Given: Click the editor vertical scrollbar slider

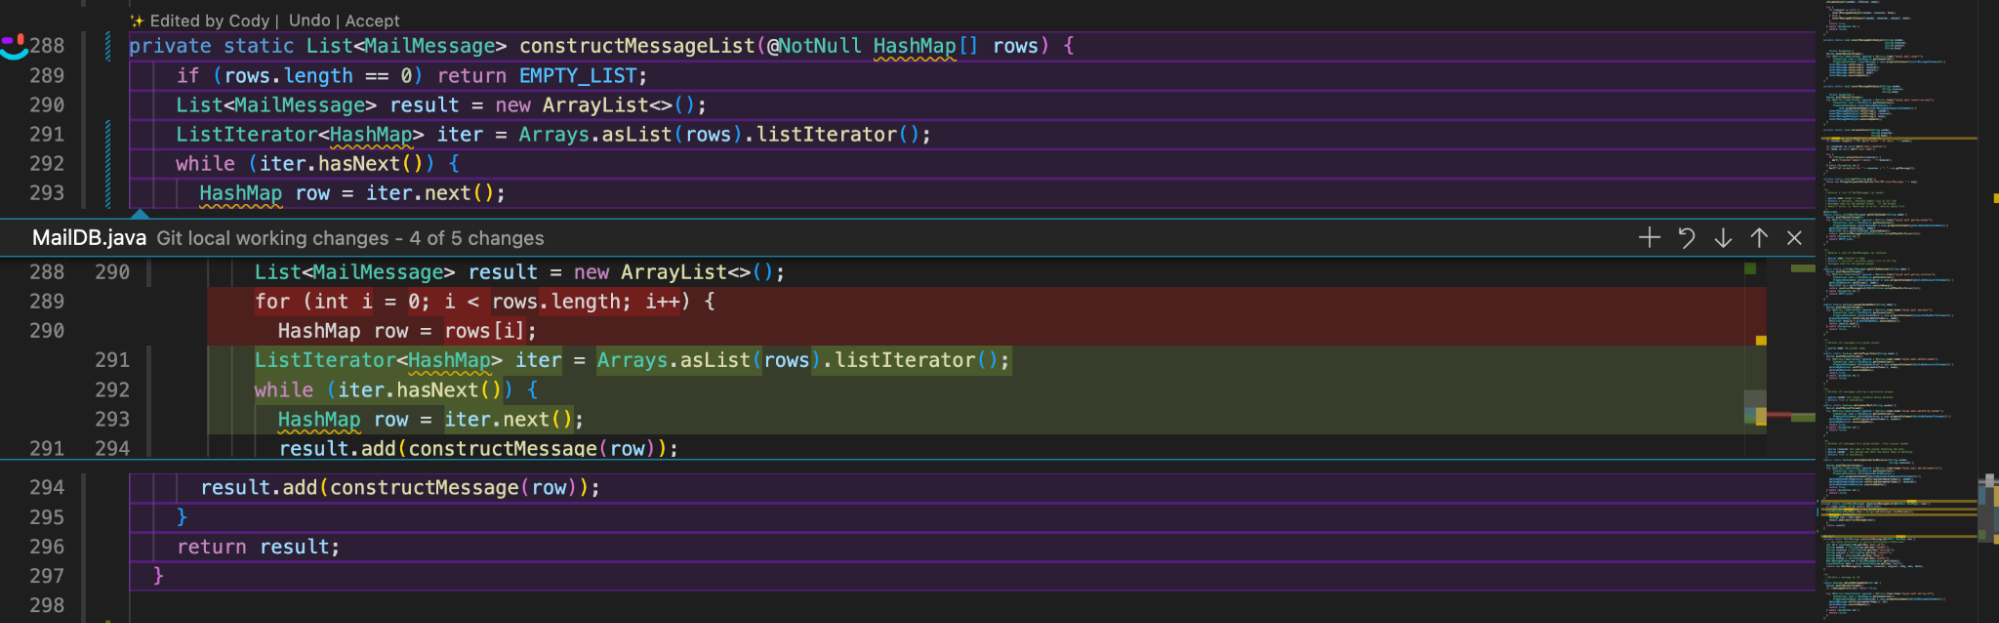Looking at the screenshot, I should click(1987, 510).
